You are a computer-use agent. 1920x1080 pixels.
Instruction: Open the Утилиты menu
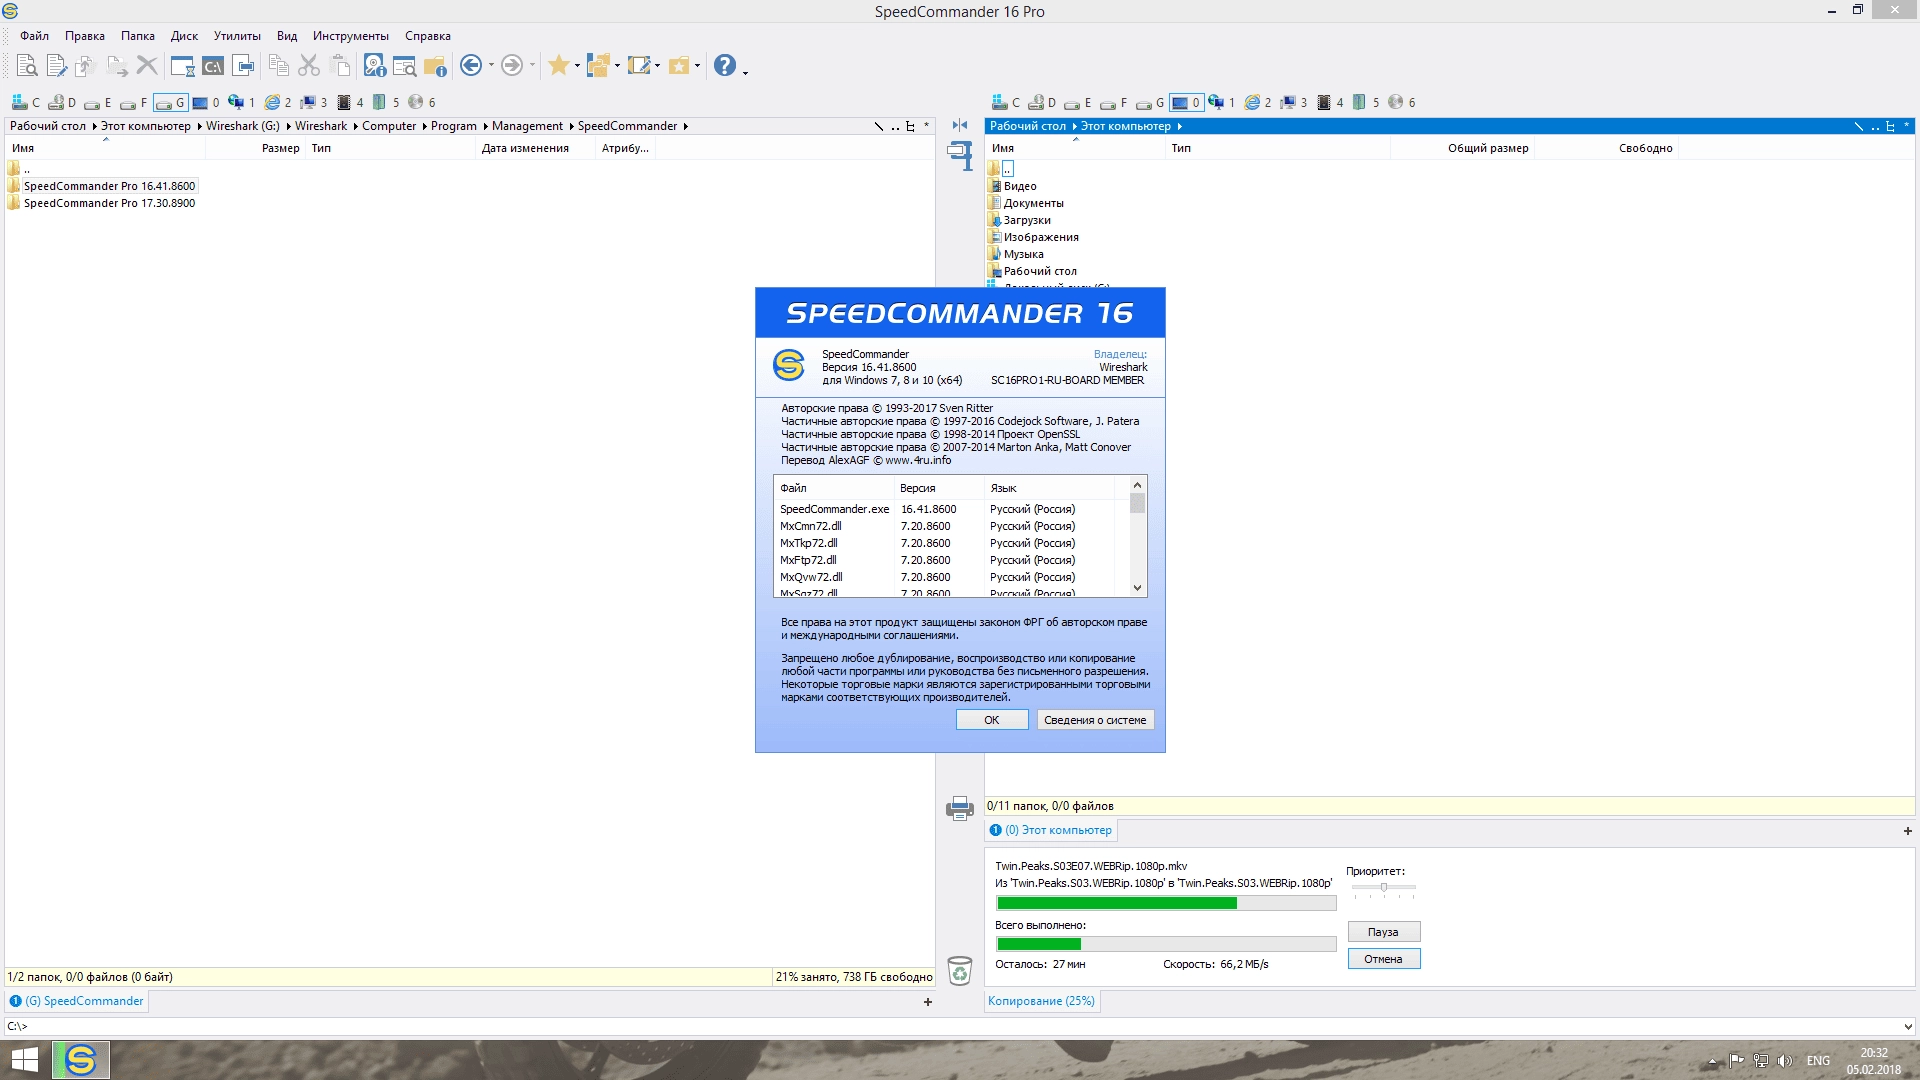[237, 36]
